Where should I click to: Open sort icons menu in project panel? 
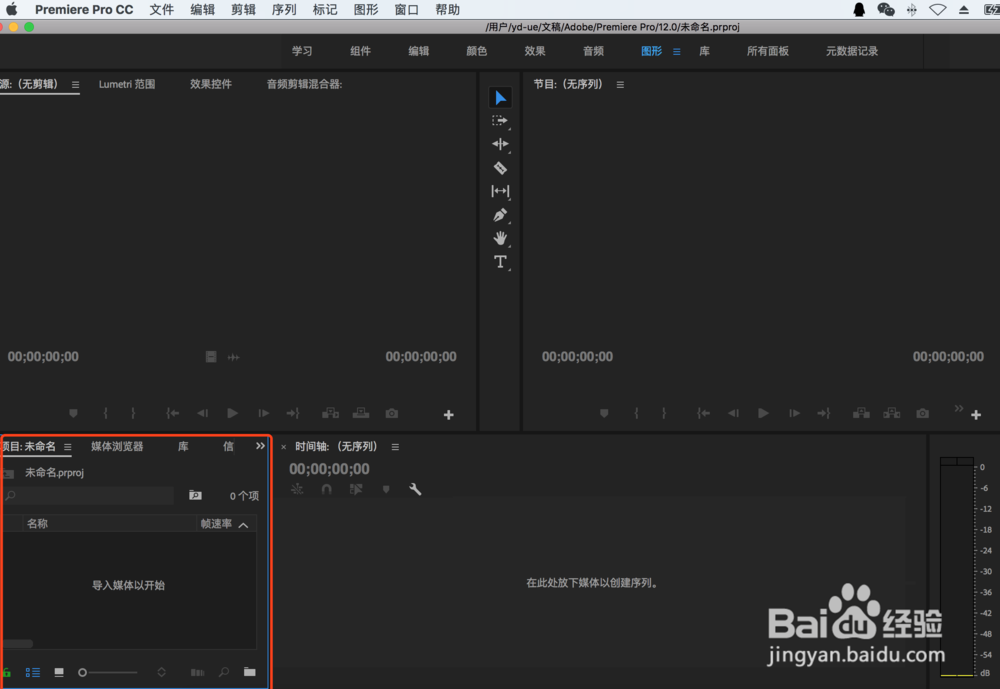pos(161,672)
